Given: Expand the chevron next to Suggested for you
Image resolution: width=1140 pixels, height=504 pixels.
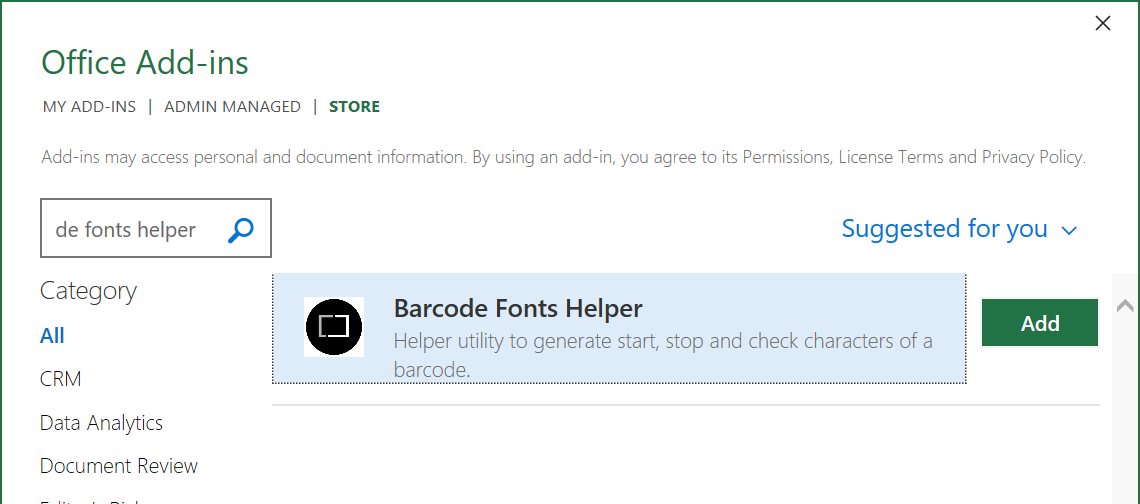Looking at the screenshot, I should click(1068, 231).
